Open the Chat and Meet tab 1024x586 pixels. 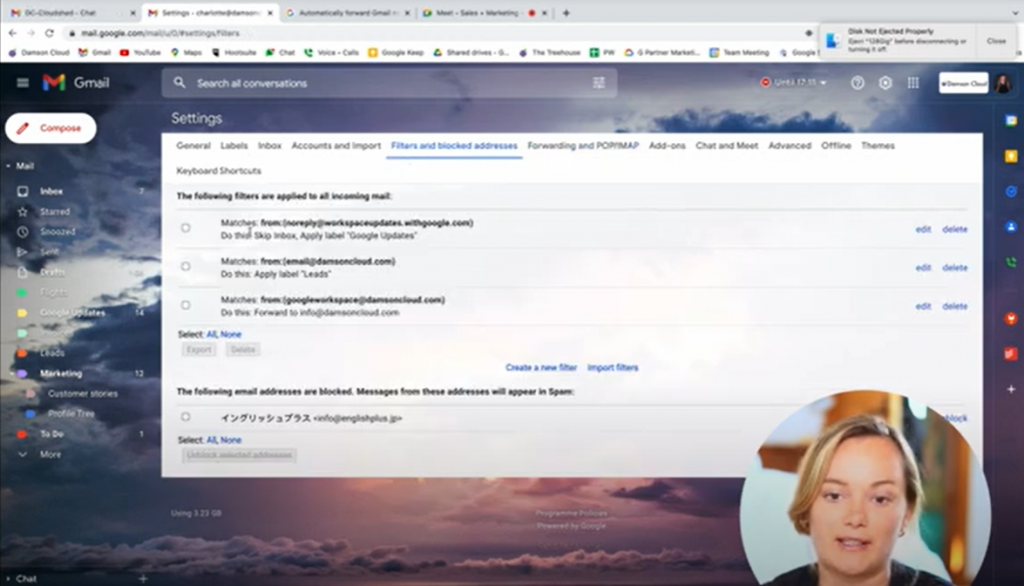point(727,146)
